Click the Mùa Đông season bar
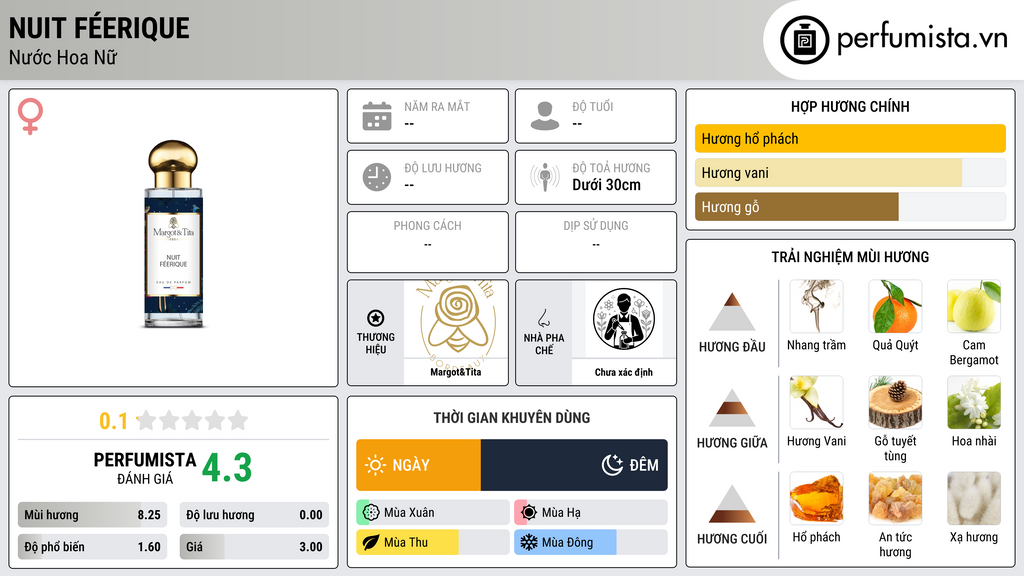The image size is (1024, 576). 591,543
